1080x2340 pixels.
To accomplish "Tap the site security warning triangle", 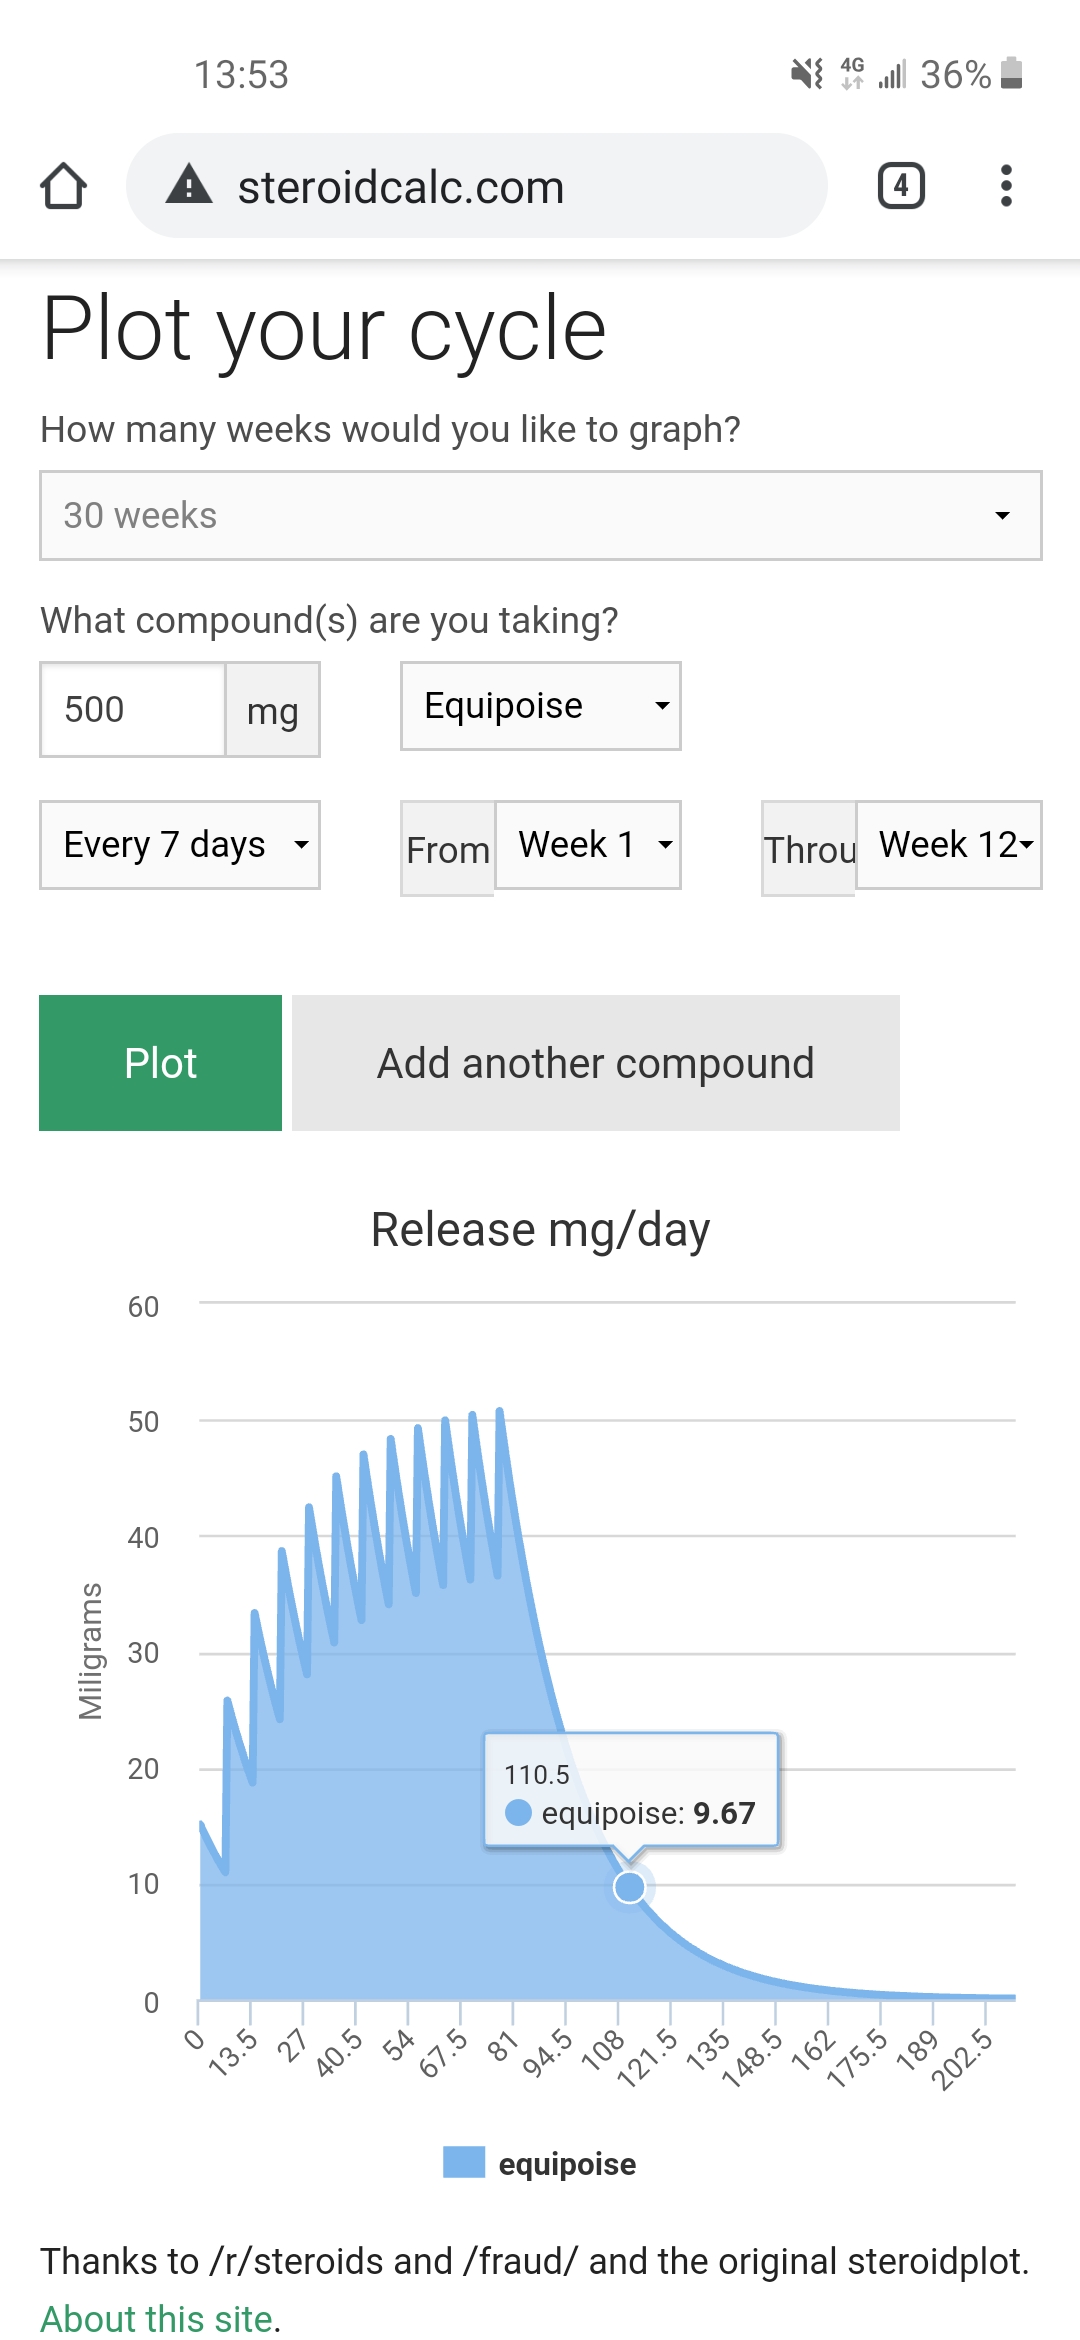I will point(189,186).
